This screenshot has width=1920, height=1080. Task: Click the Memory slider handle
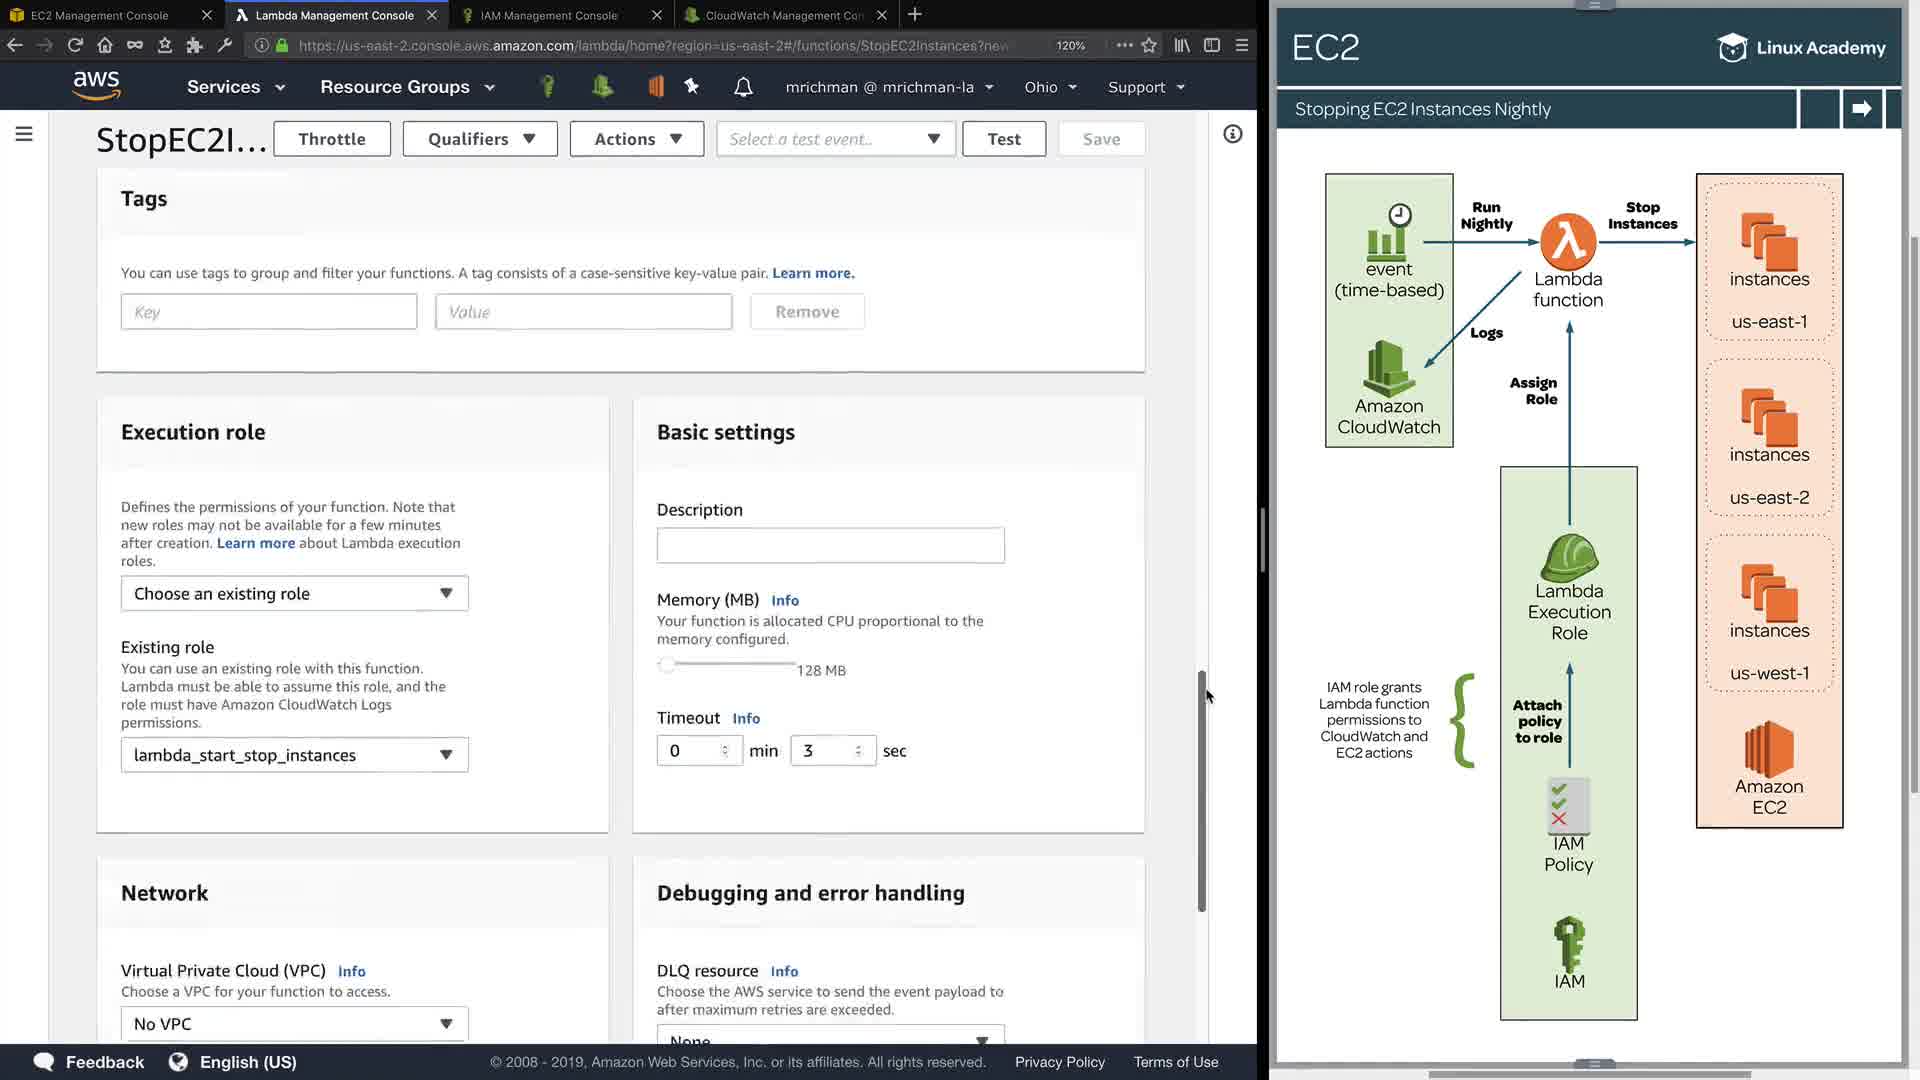coord(667,665)
